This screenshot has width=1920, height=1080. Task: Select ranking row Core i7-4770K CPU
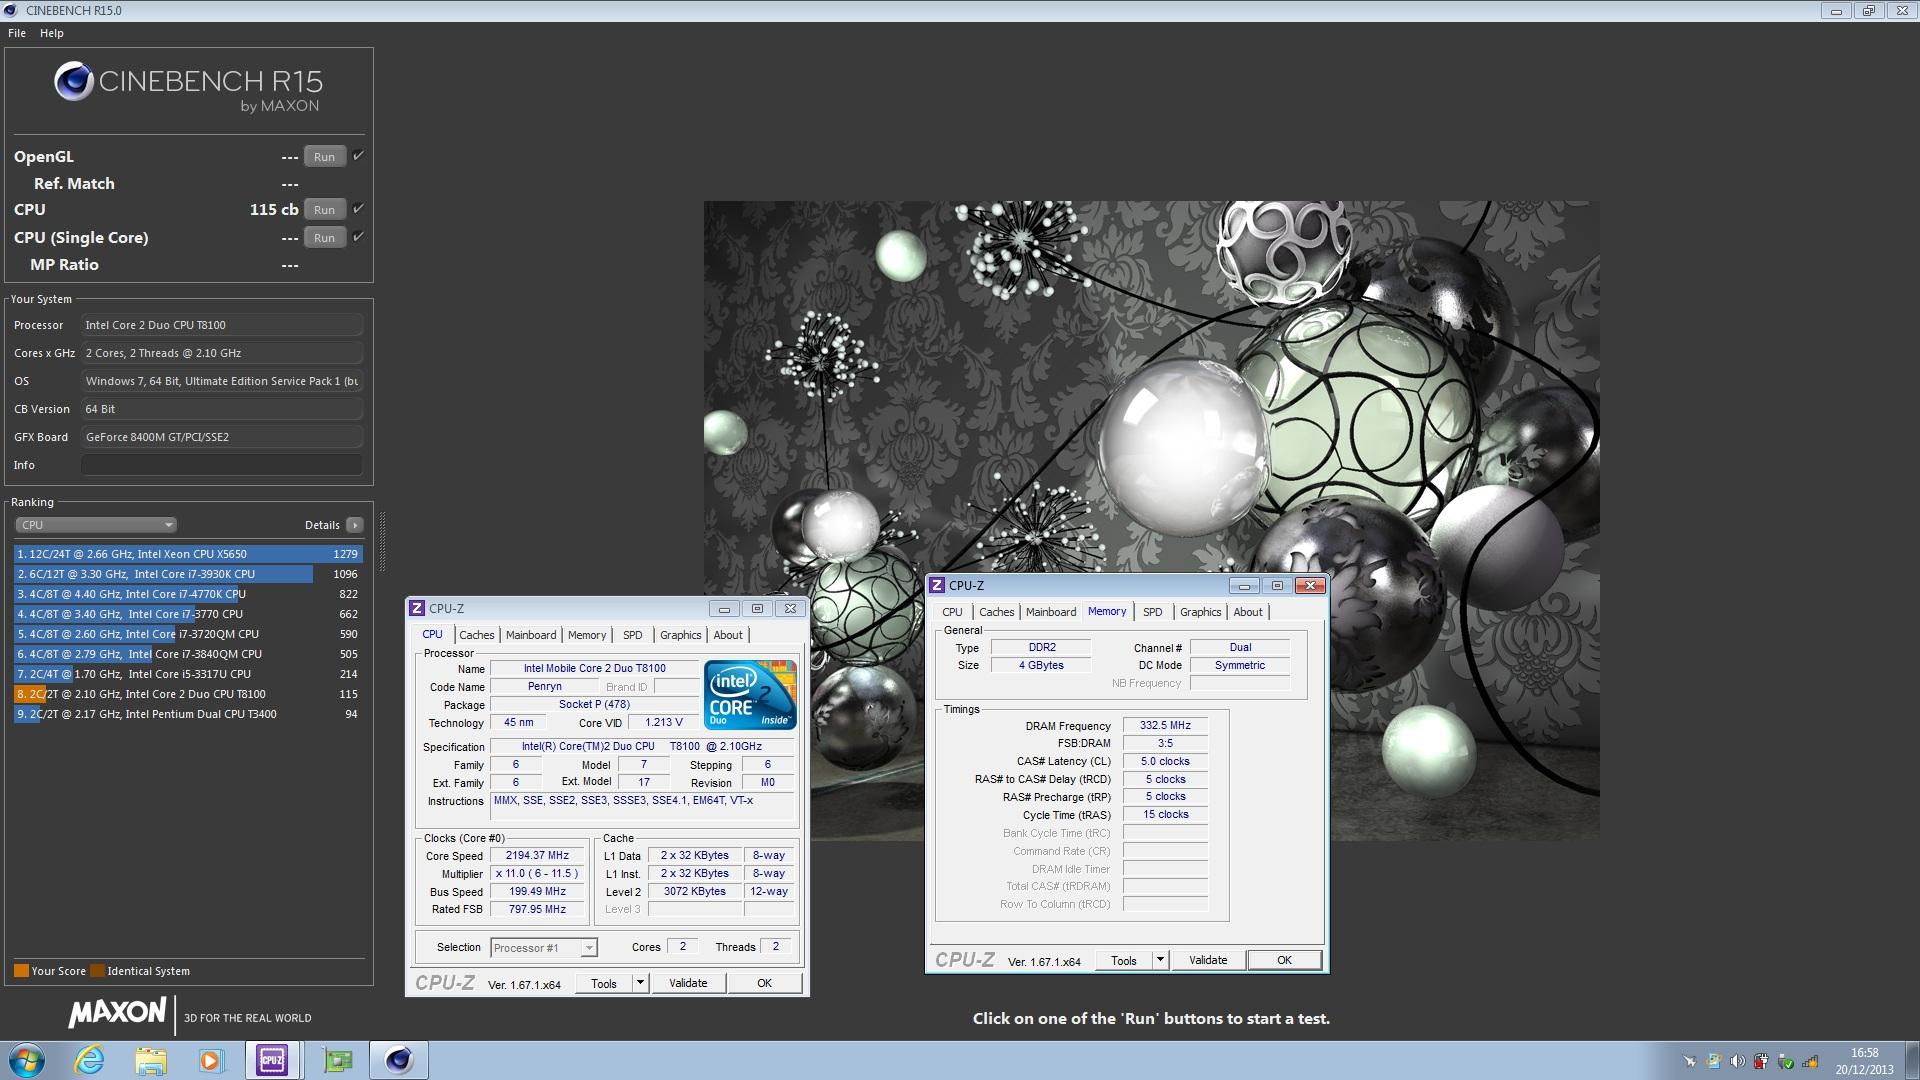188,594
